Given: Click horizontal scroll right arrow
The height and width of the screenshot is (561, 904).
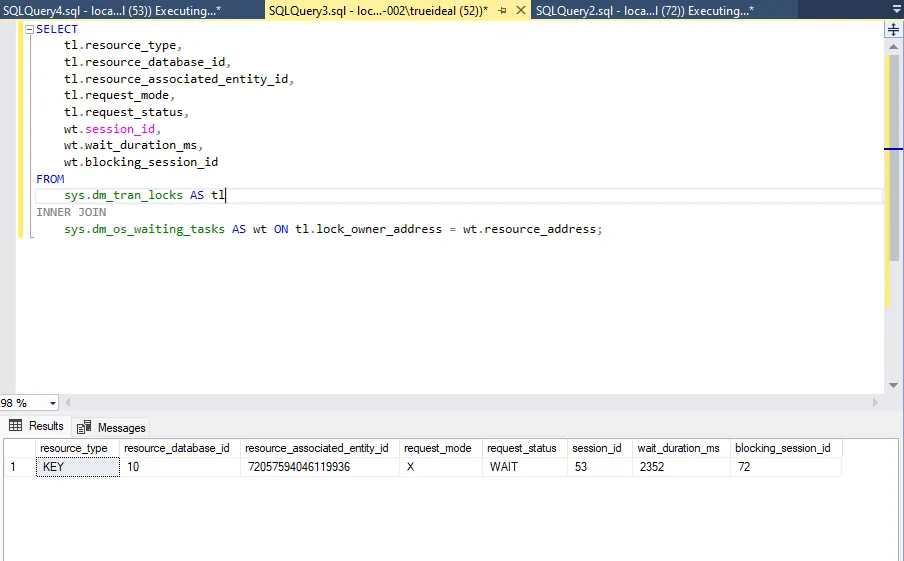Looking at the screenshot, I should [x=876, y=402].
